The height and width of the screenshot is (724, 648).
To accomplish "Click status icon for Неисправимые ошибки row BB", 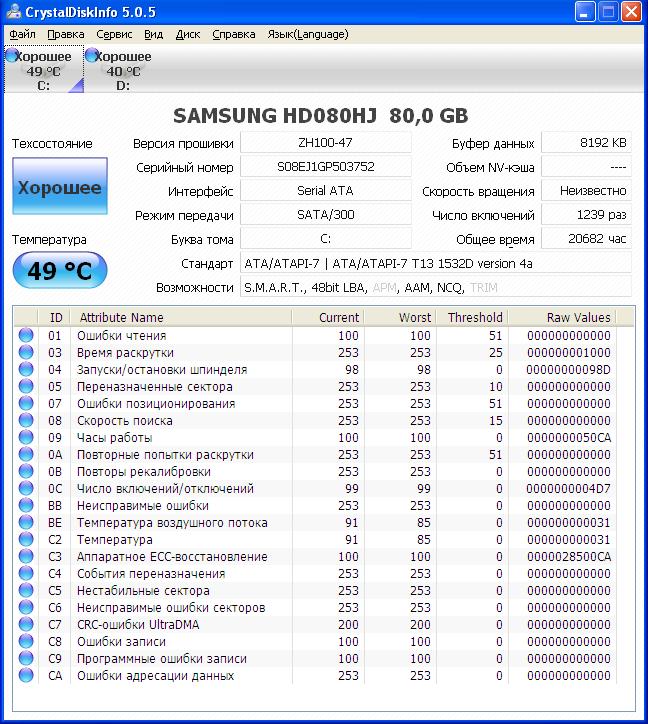I will pyautogui.click(x=26, y=506).
